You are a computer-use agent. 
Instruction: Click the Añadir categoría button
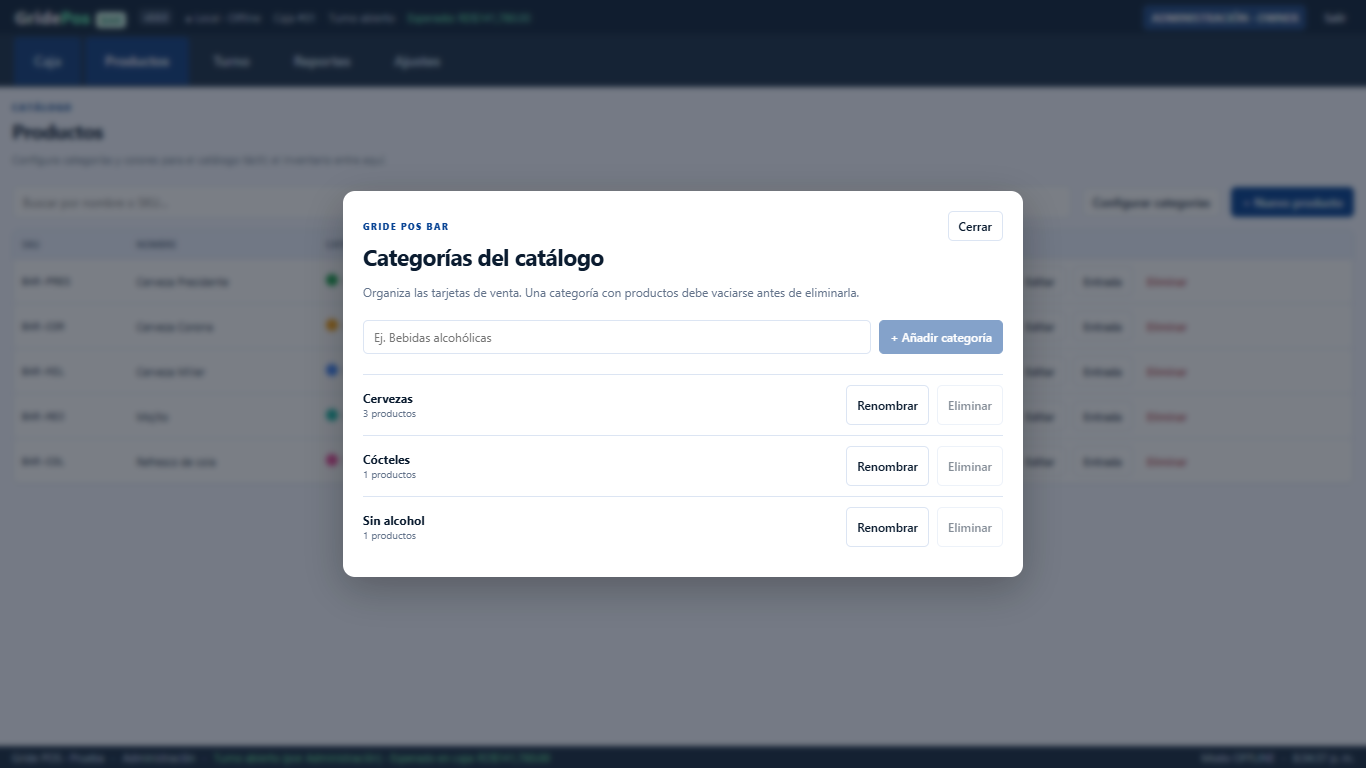941,337
